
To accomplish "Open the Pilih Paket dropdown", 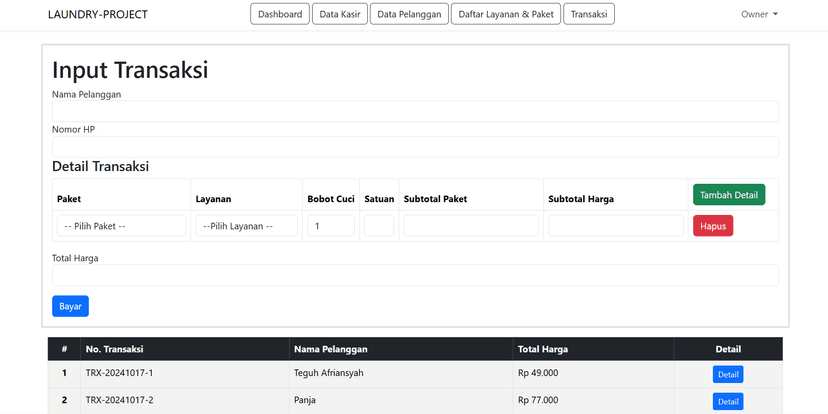I will tap(121, 226).
